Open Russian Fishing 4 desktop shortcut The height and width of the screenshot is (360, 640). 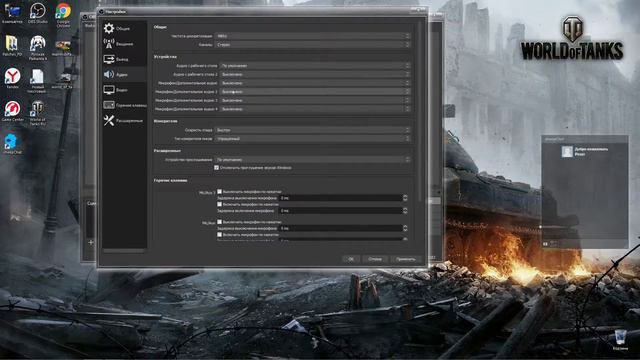point(38,48)
